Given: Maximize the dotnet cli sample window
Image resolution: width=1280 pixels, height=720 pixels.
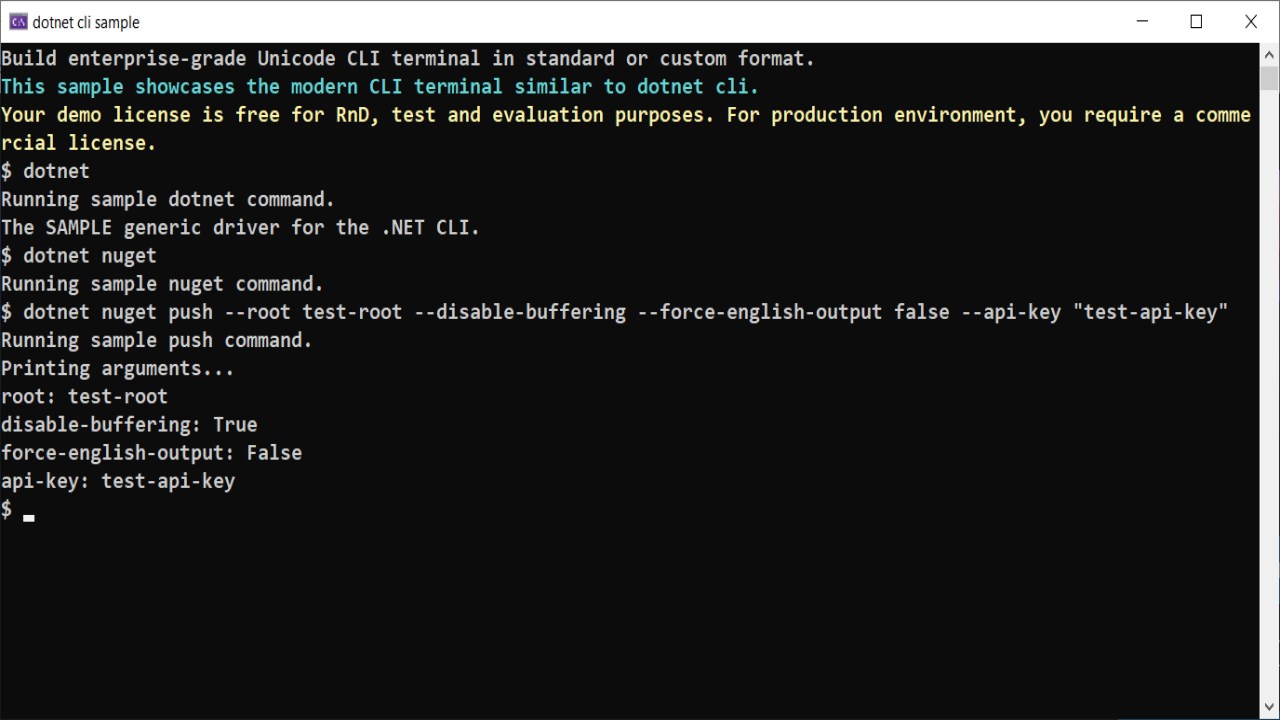Looking at the screenshot, I should tap(1196, 22).
